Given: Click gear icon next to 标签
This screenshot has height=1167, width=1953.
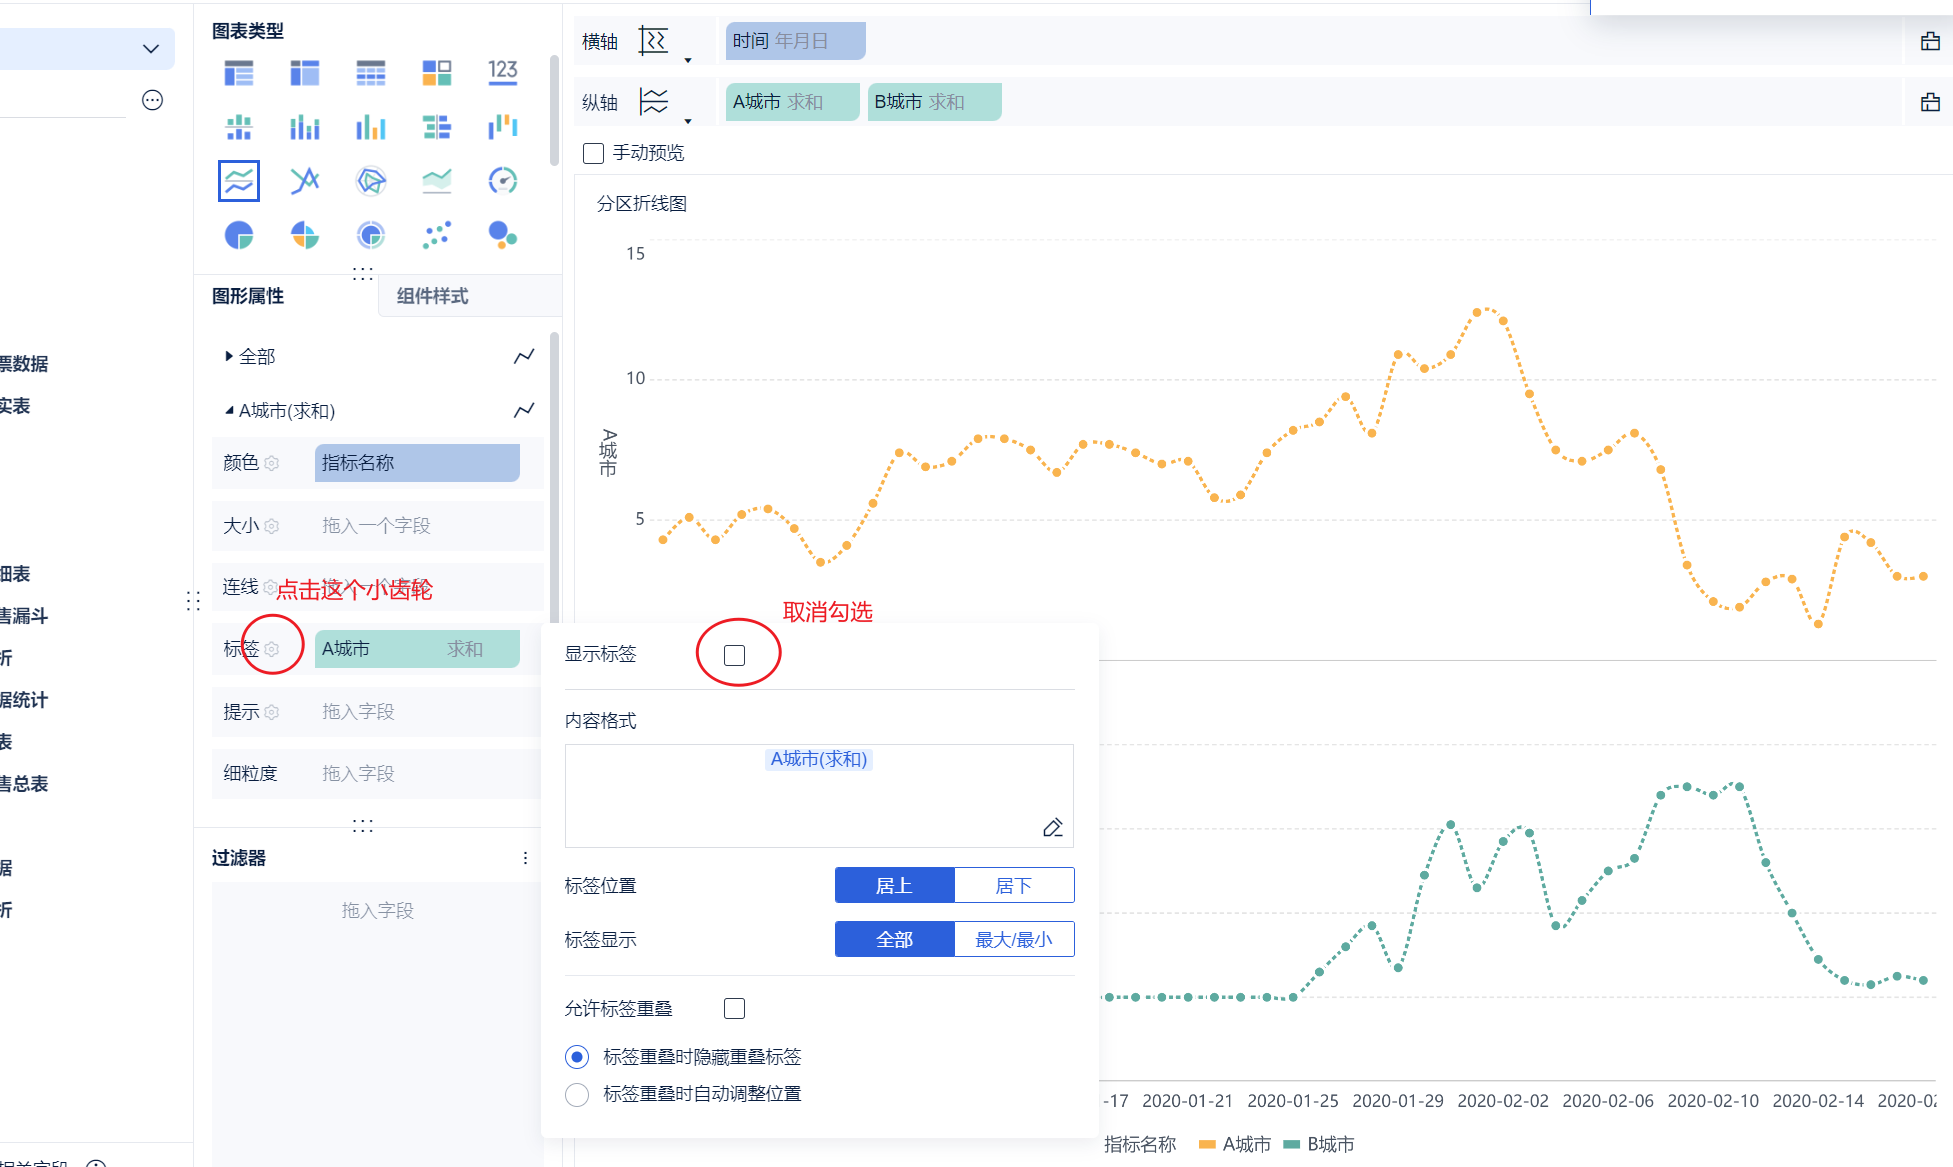Looking at the screenshot, I should (272, 650).
